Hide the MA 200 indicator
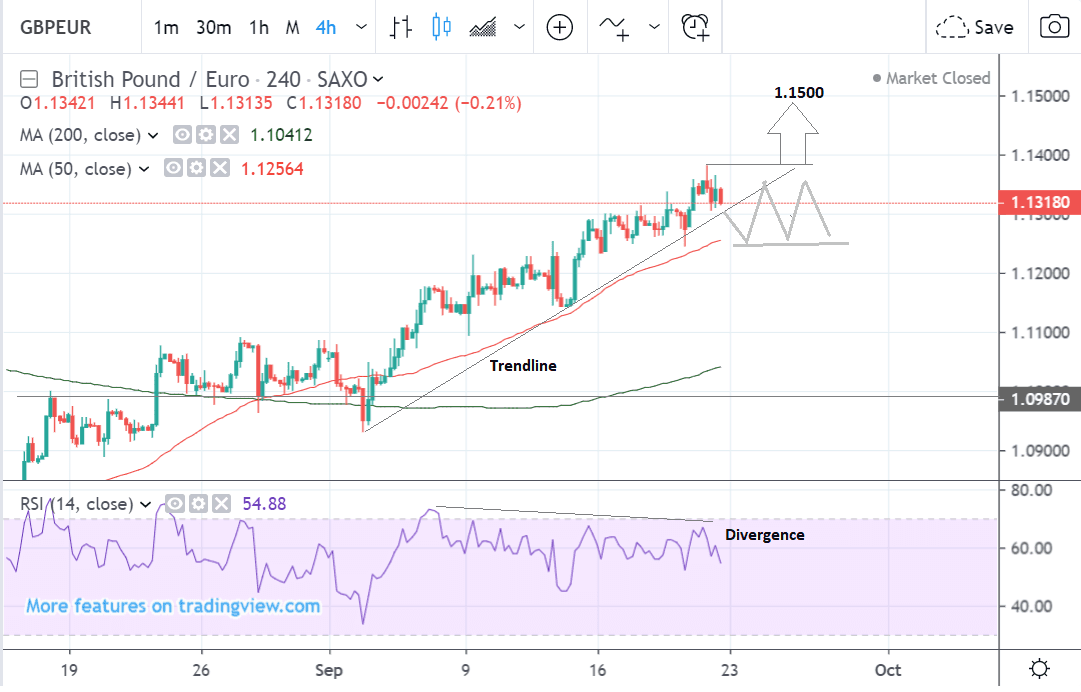This screenshot has width=1081, height=692. 183,135
